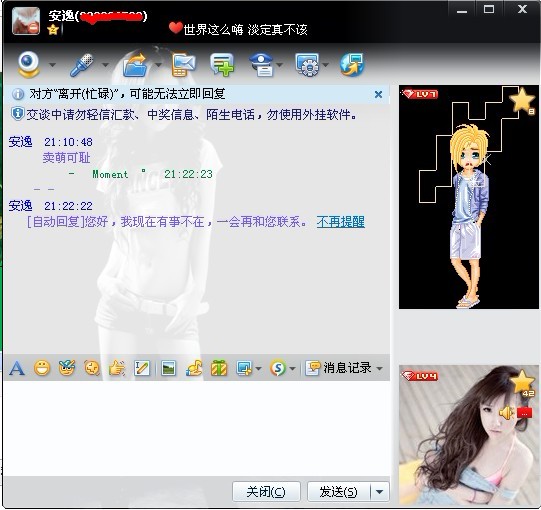Image resolution: width=541 pixels, height=510 pixels.
Task: Open my own QQ Show photo
Action: coord(469,435)
